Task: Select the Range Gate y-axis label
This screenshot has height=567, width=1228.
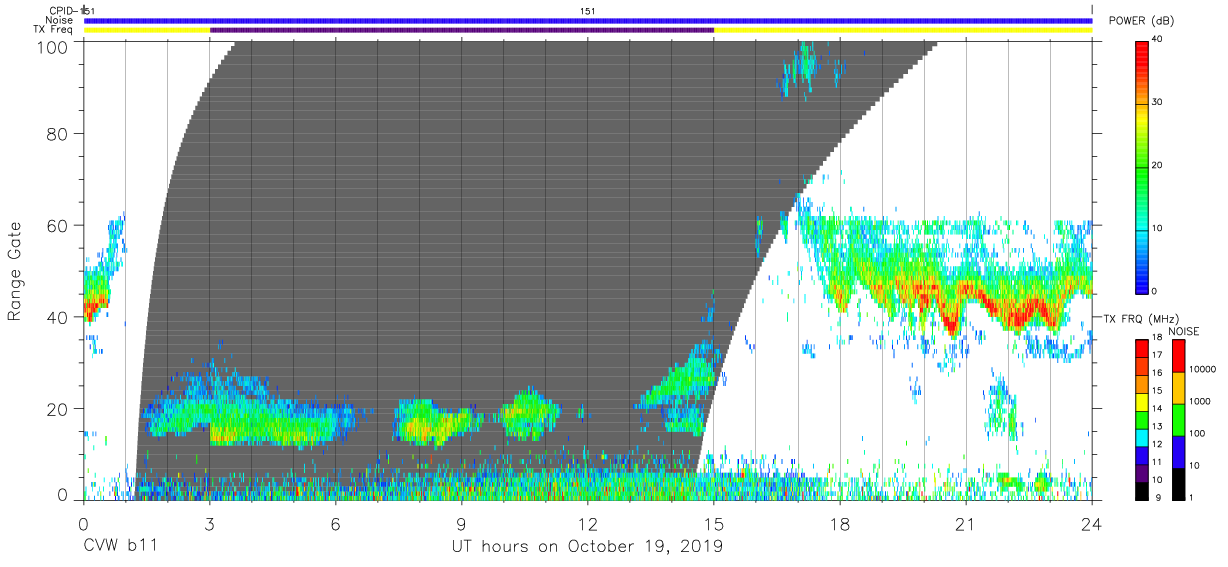Action: click(15, 272)
